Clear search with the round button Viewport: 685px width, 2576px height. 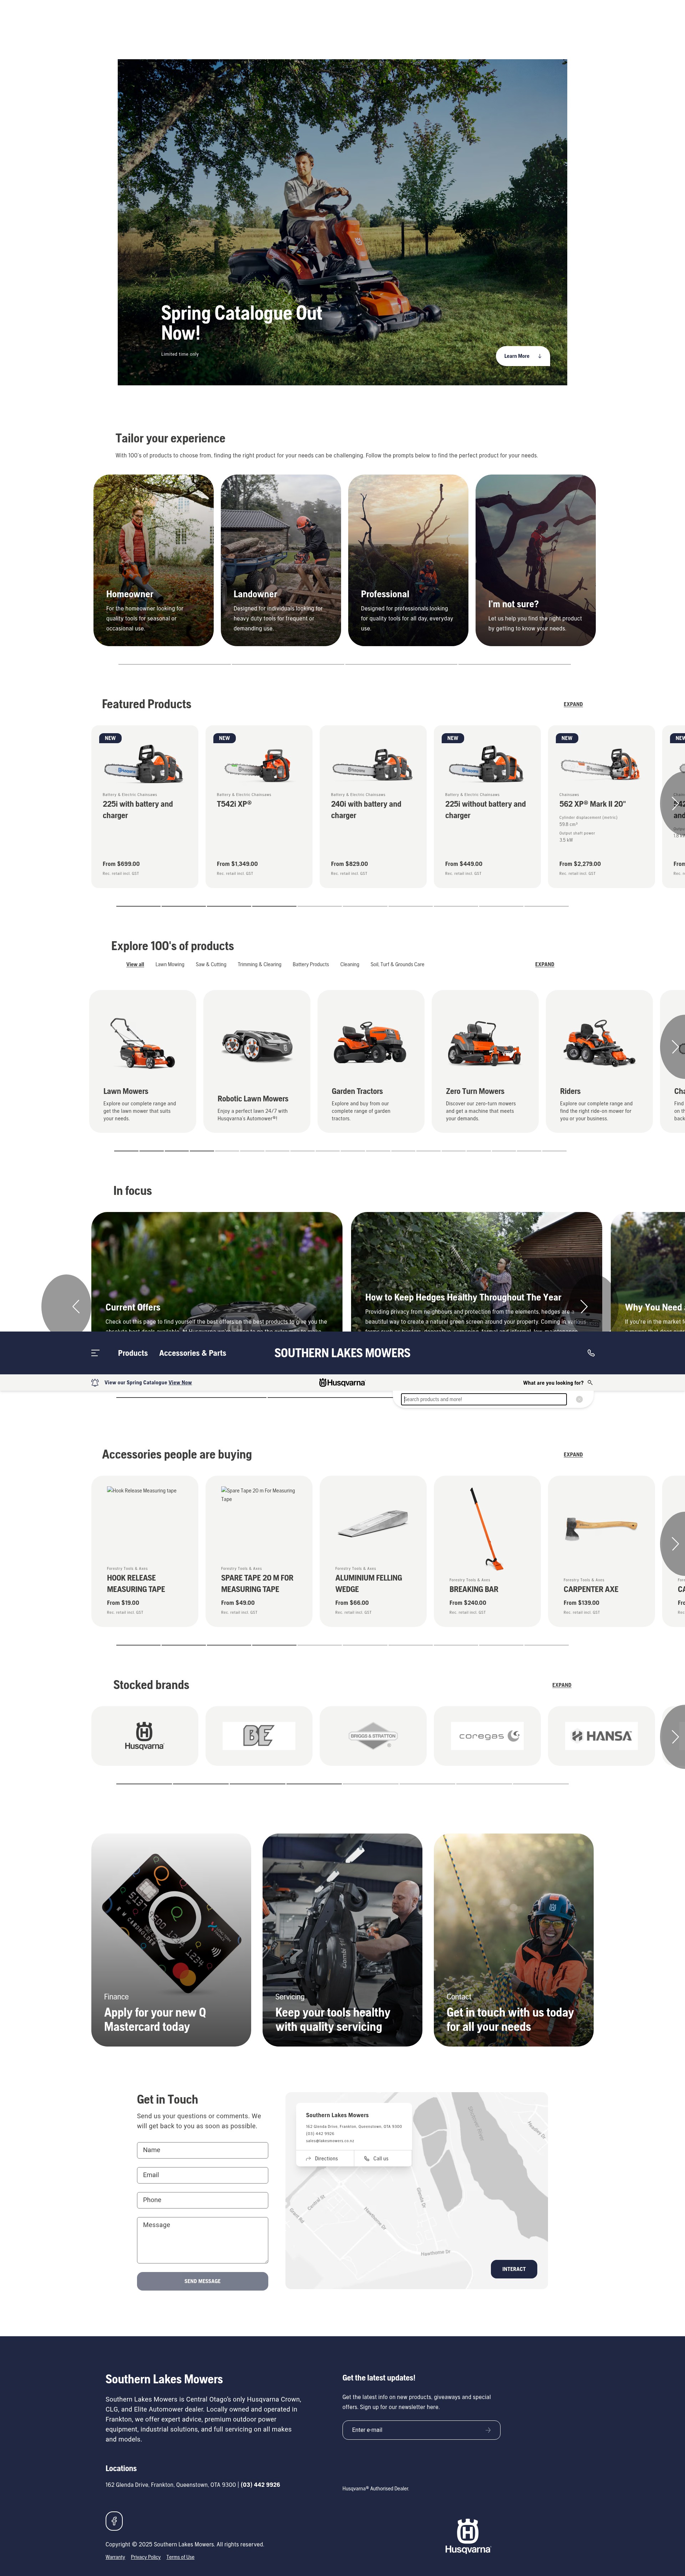pos(579,1399)
